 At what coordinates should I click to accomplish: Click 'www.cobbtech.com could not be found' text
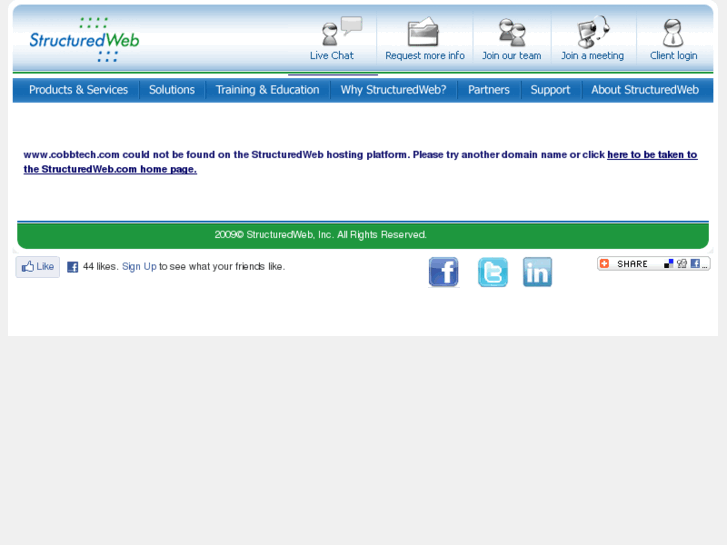tap(128, 154)
